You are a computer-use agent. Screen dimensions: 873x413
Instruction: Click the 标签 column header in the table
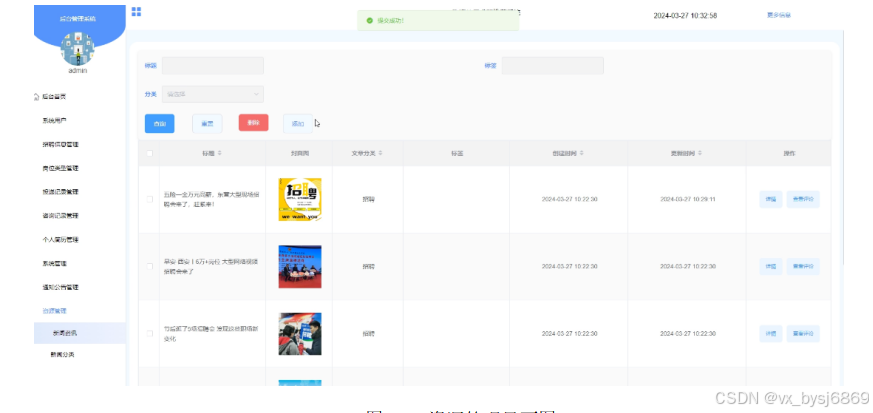coord(457,153)
